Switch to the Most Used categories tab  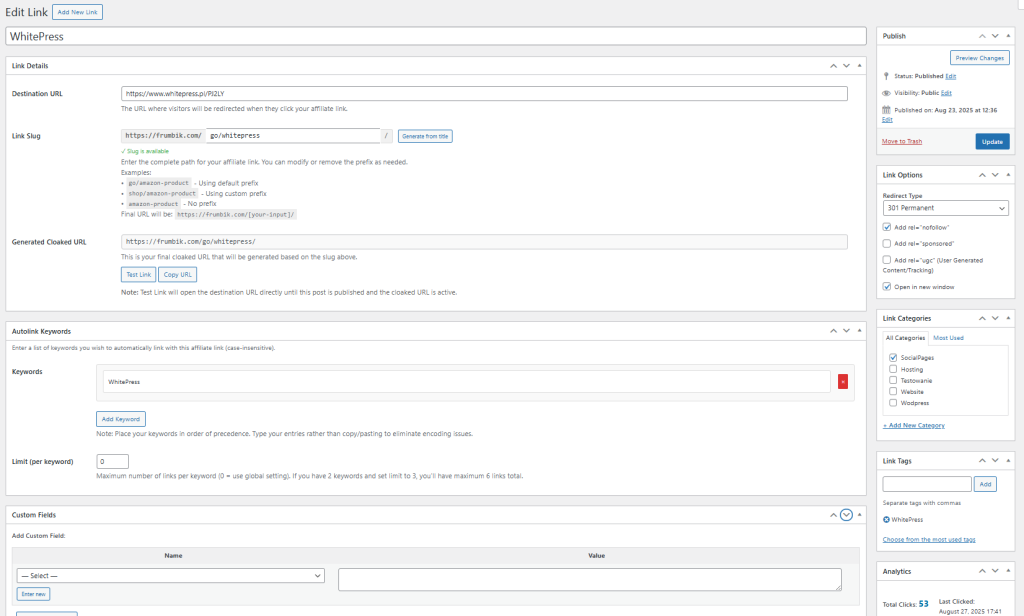tap(948, 338)
